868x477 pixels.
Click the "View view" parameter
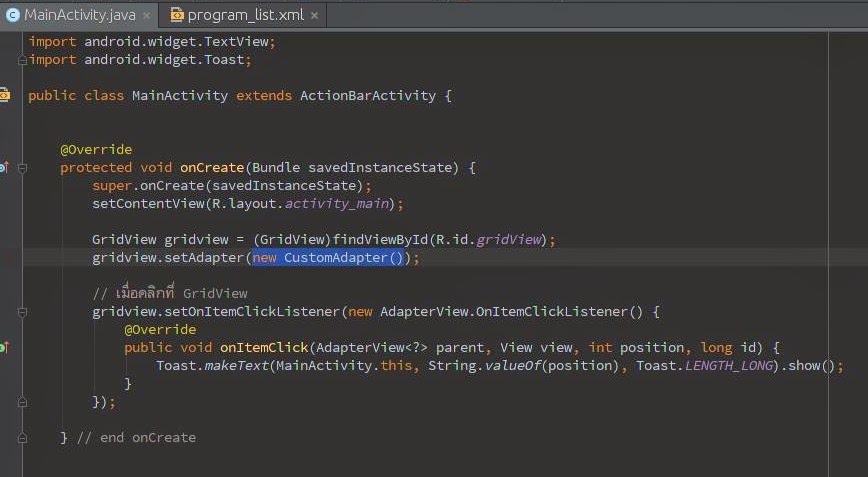tap(536, 348)
